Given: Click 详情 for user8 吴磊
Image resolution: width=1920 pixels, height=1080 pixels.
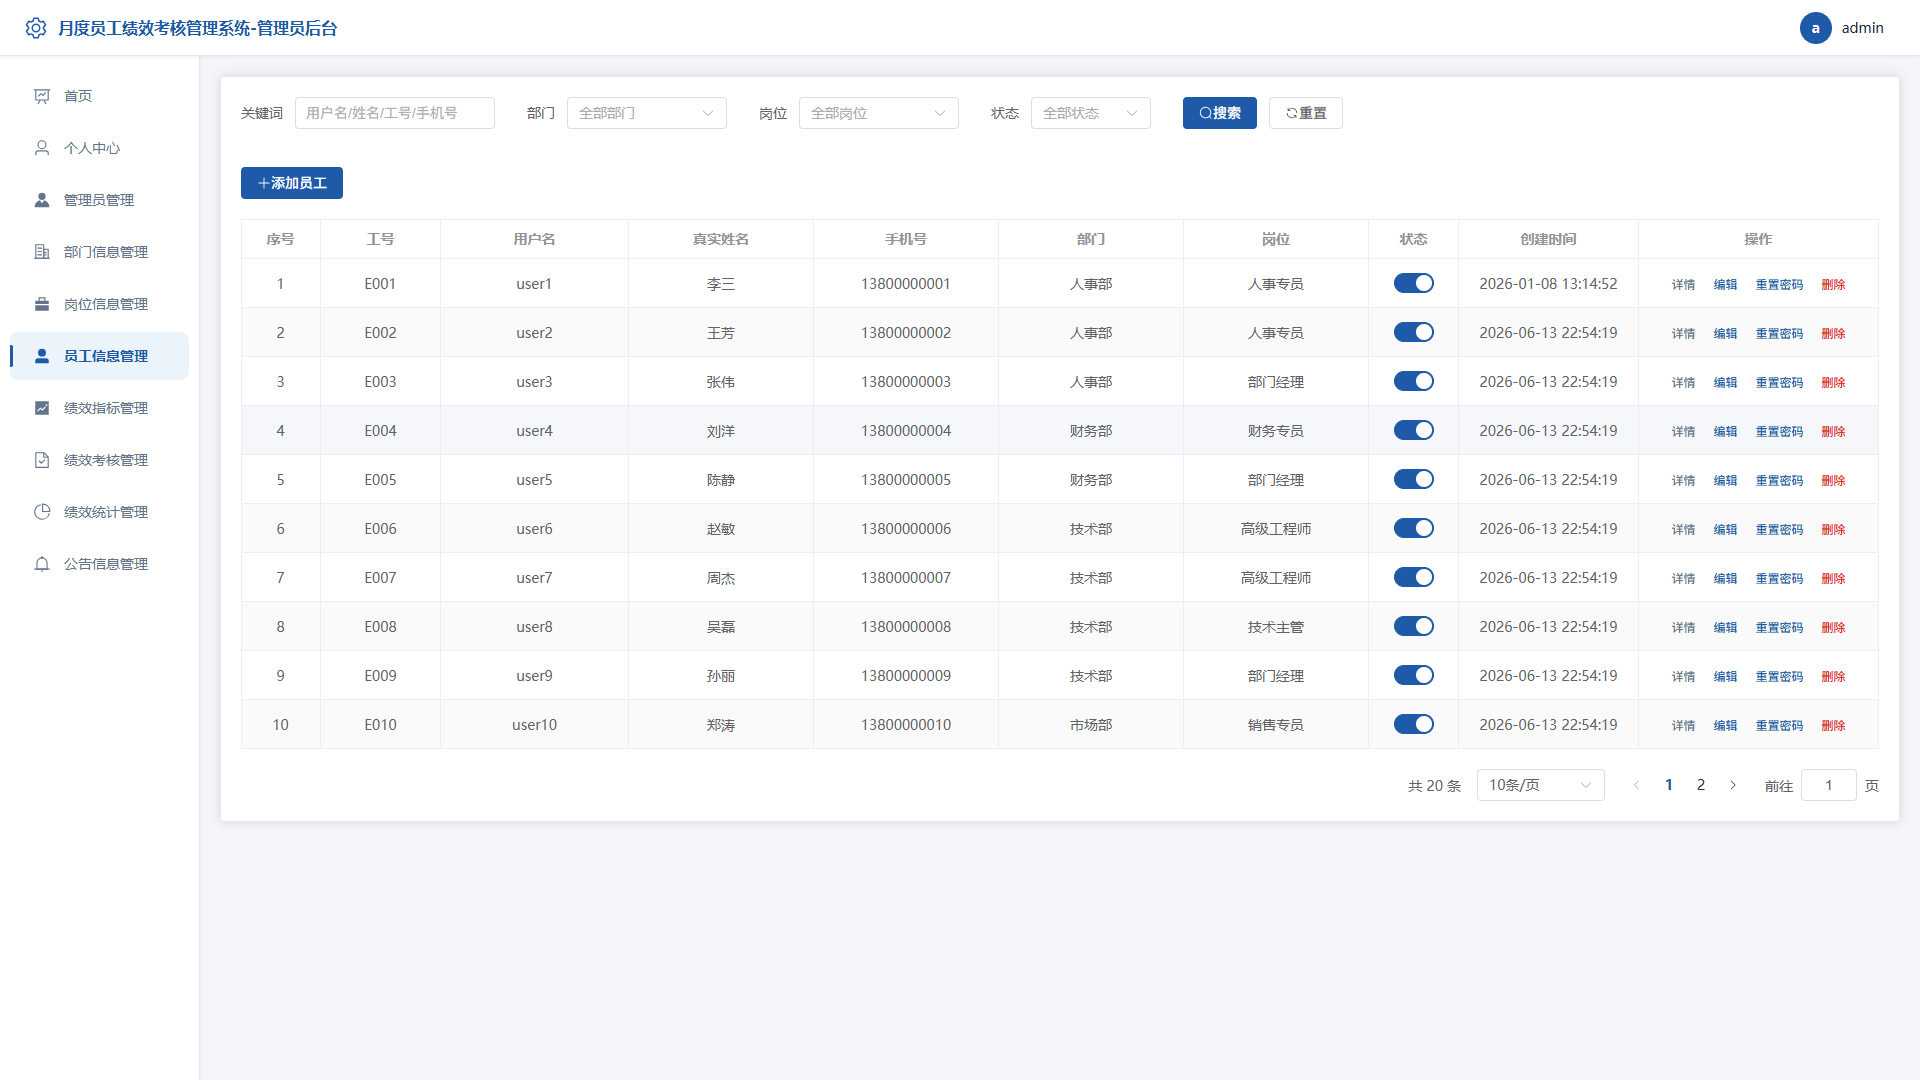Looking at the screenshot, I should [x=1683, y=627].
